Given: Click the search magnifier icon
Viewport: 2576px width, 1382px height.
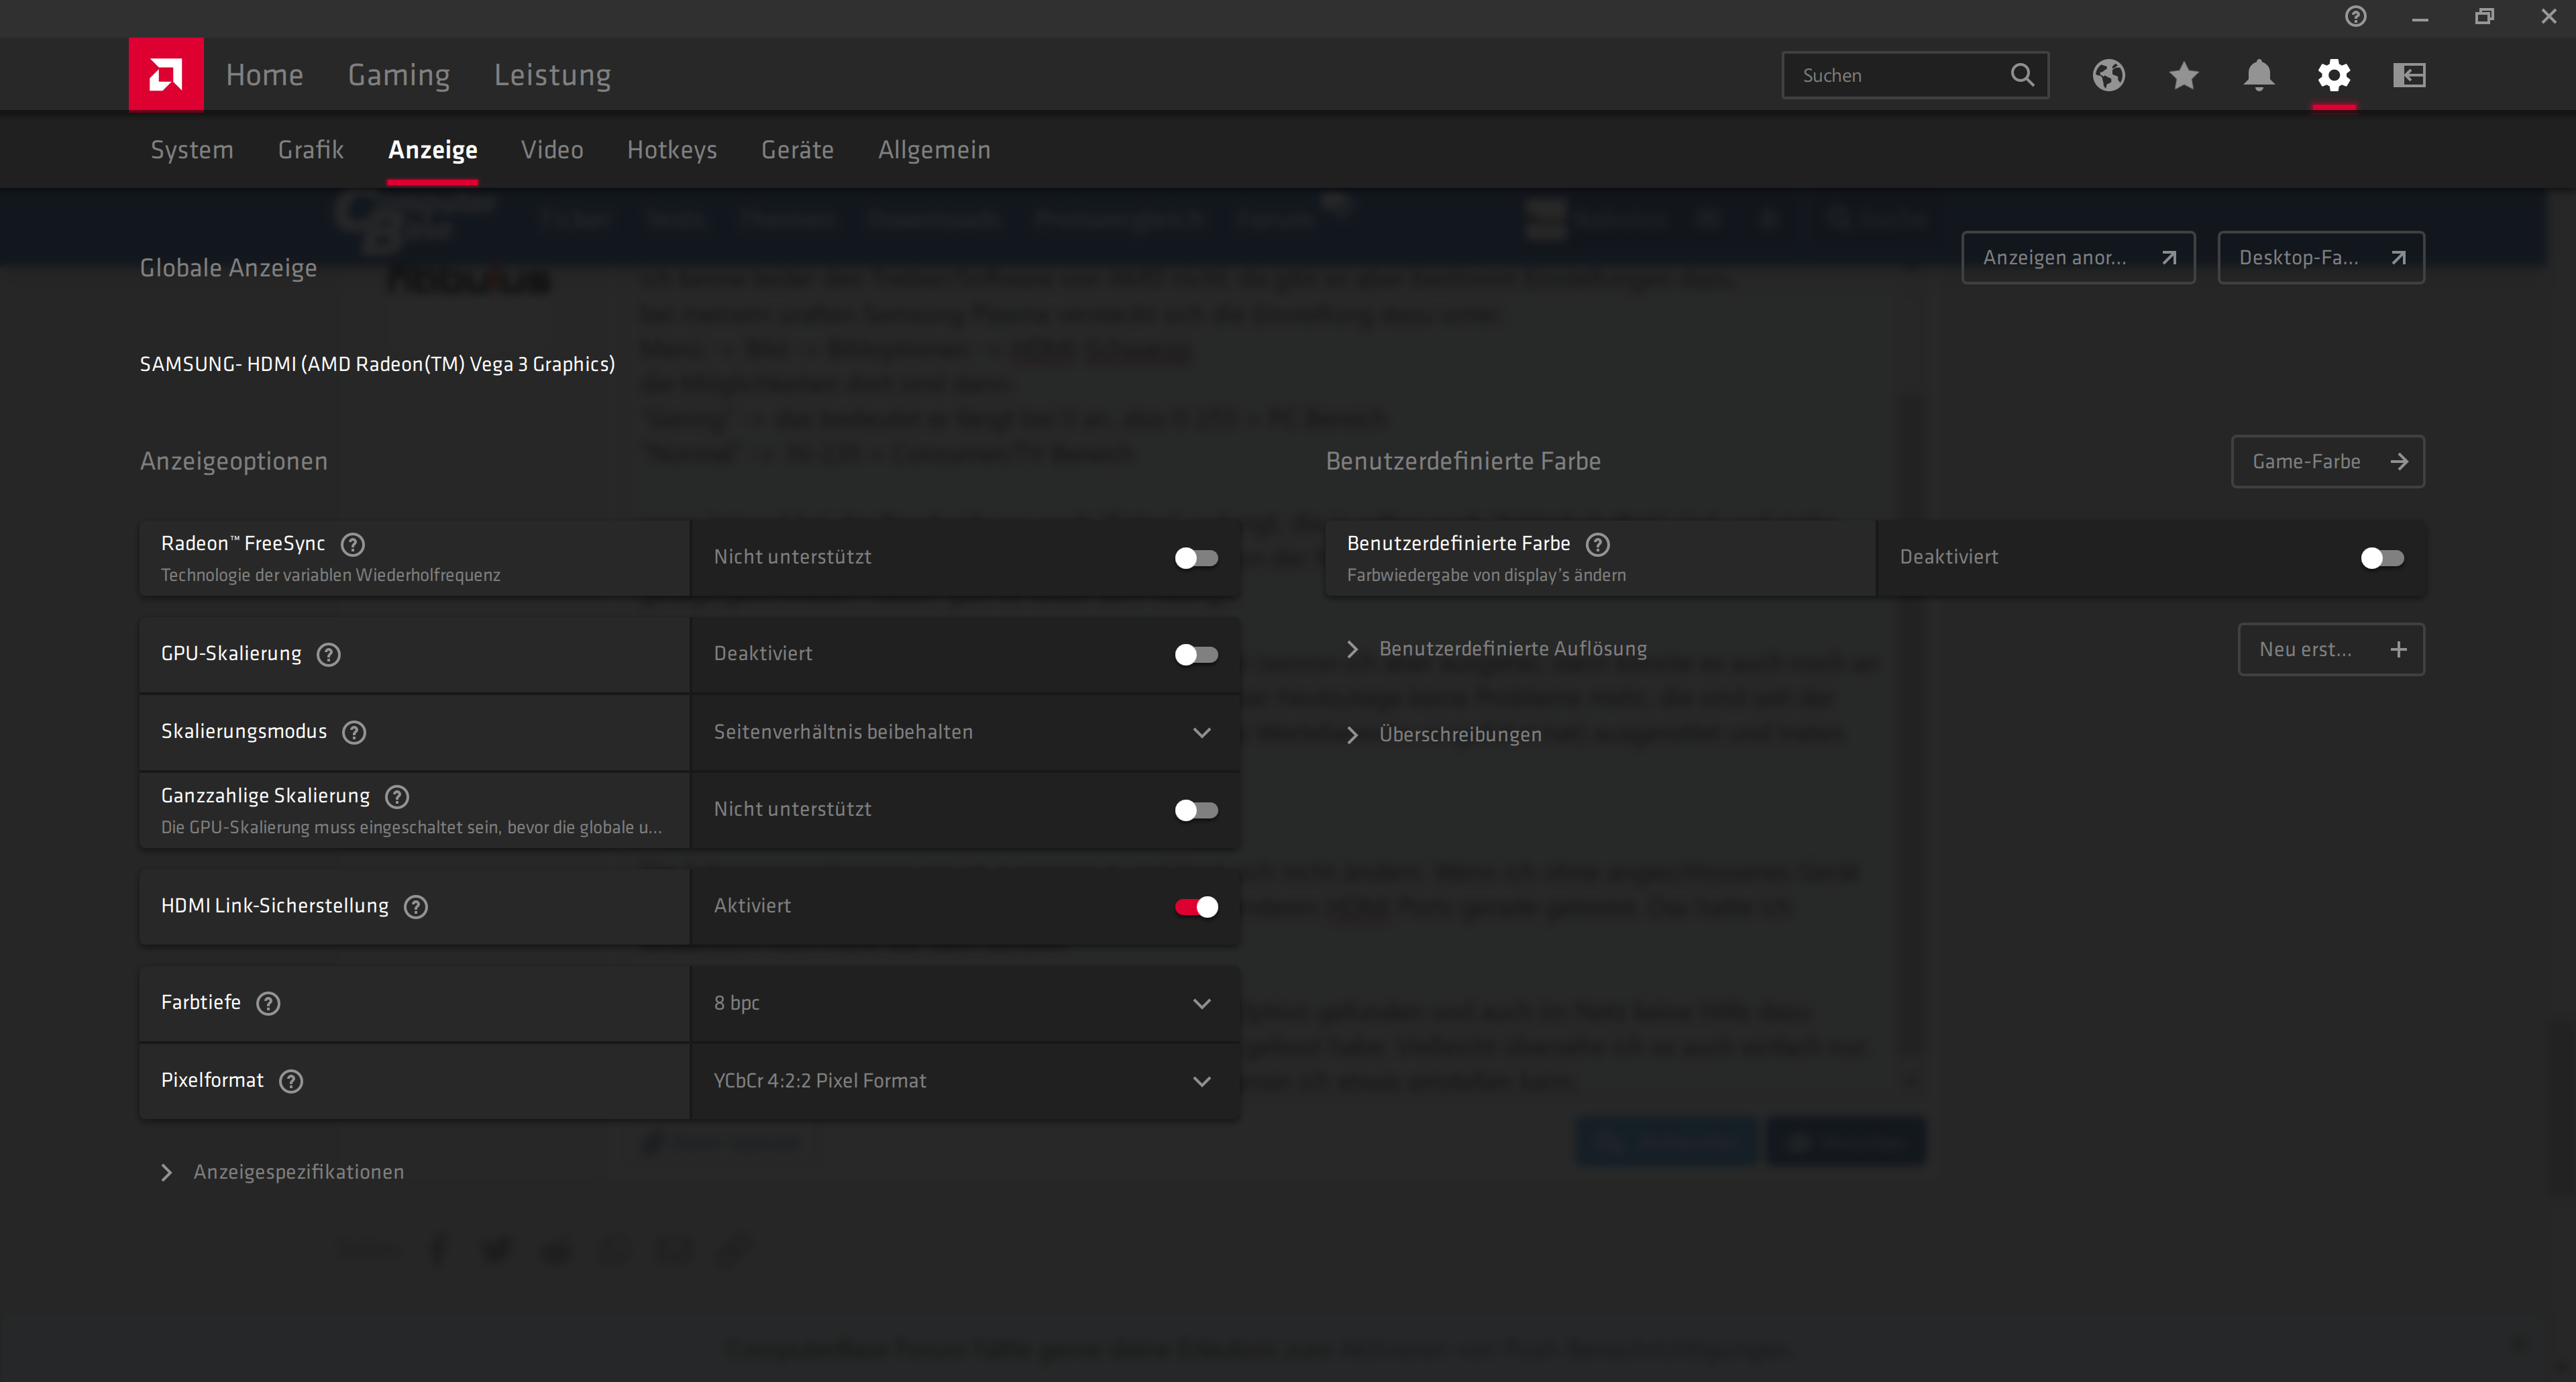Looking at the screenshot, I should tap(2022, 75).
